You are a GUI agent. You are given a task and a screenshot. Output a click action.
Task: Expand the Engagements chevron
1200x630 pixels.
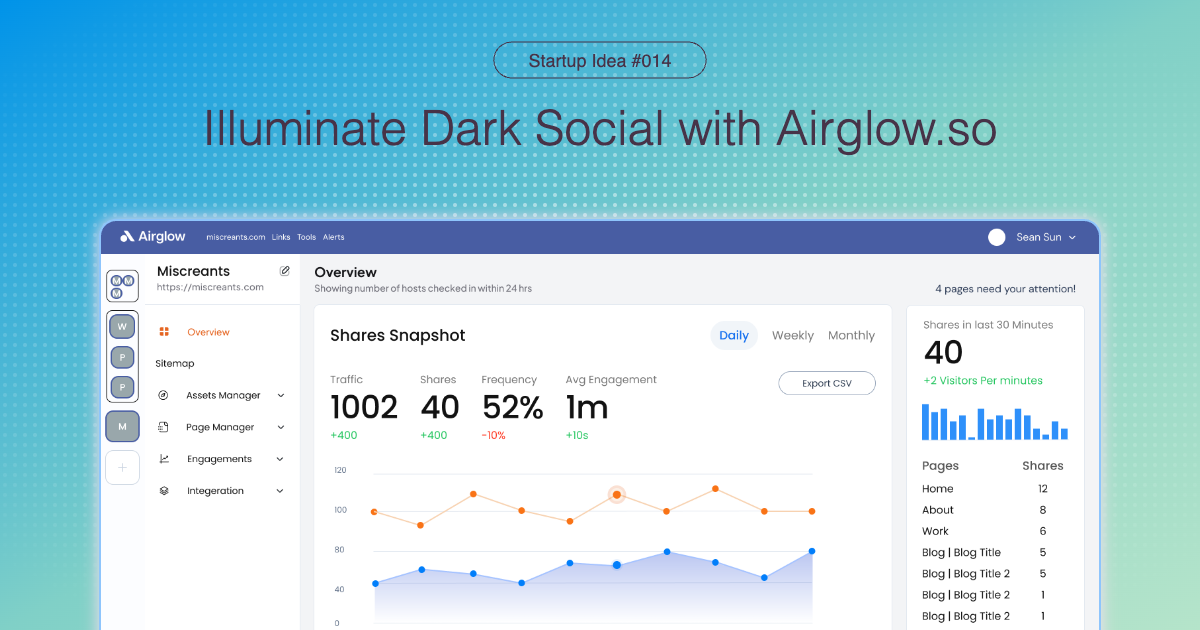click(279, 458)
